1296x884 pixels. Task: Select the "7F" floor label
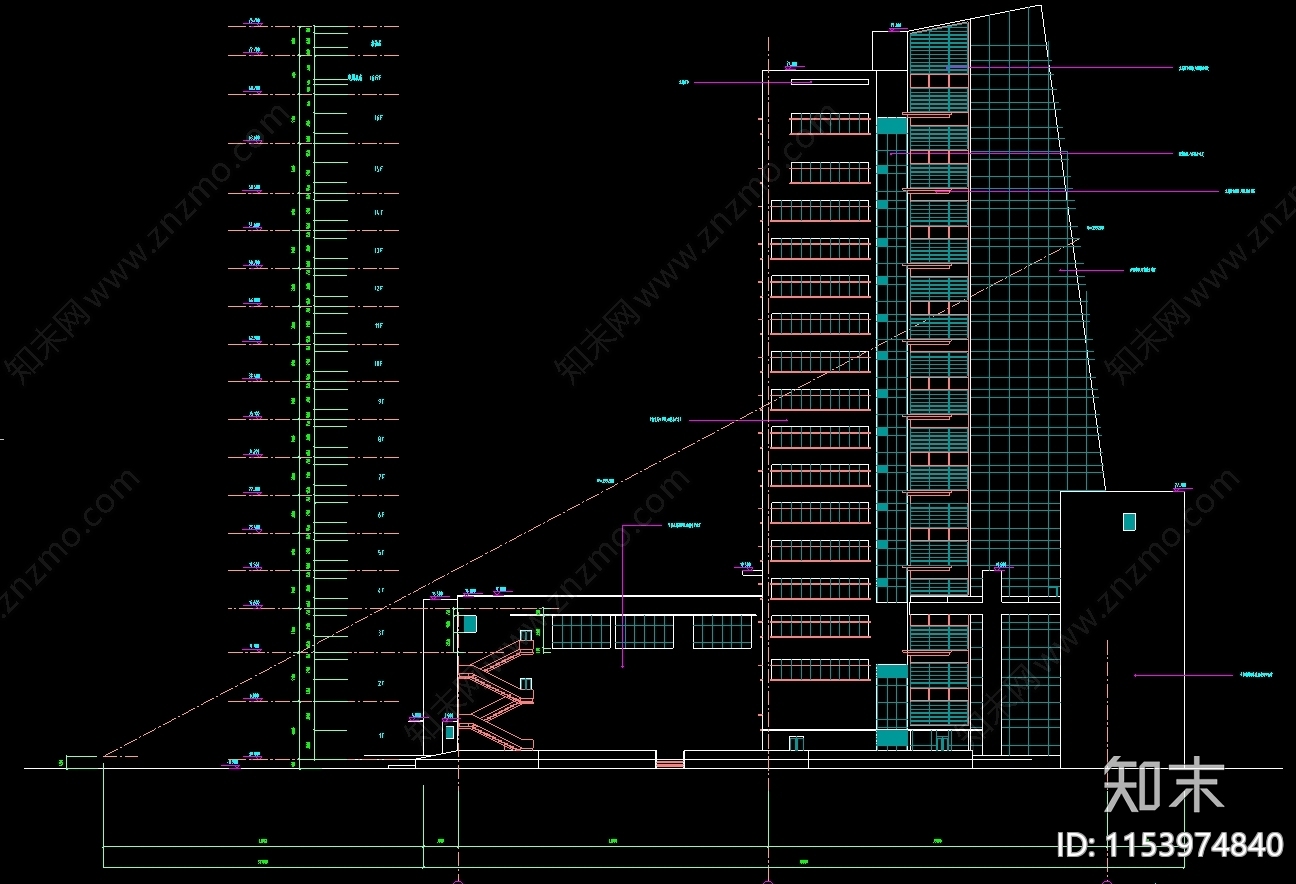point(380,477)
